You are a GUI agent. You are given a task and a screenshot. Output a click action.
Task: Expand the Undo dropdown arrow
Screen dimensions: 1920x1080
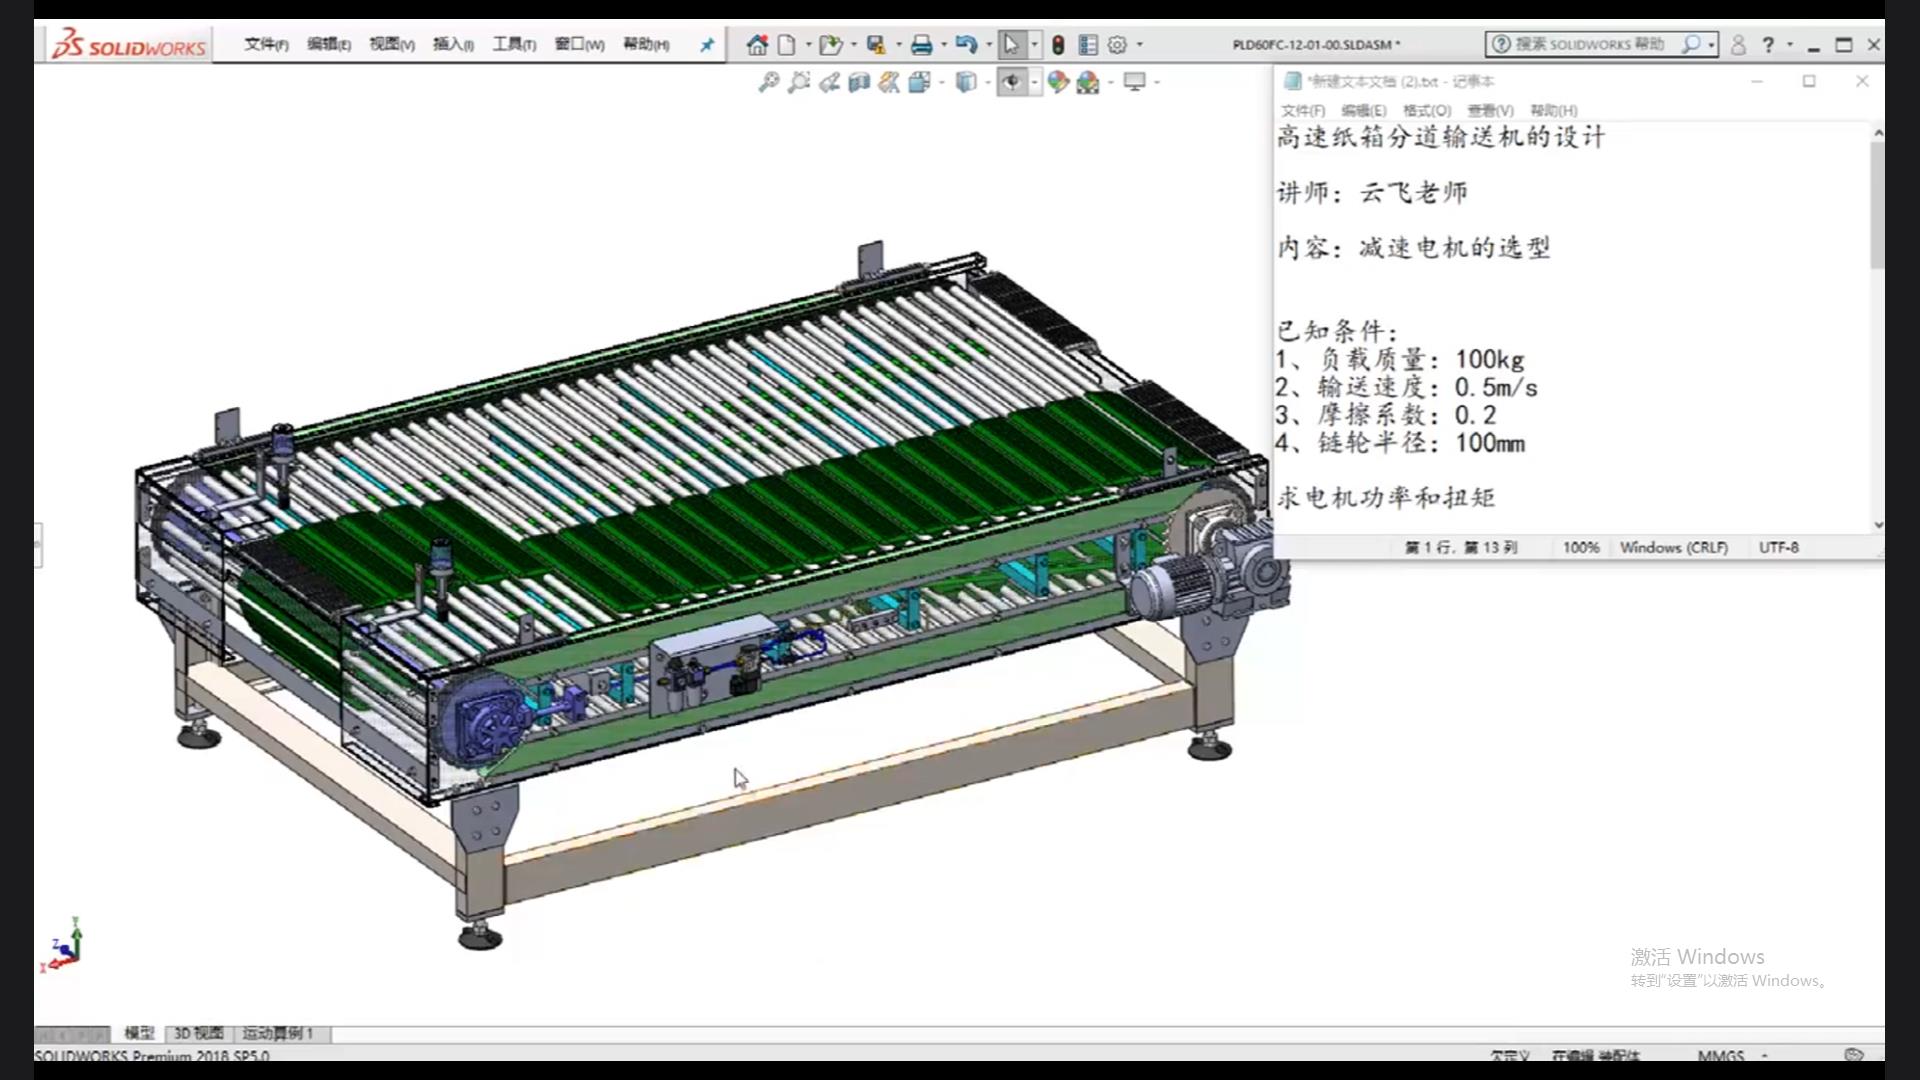pos(988,45)
